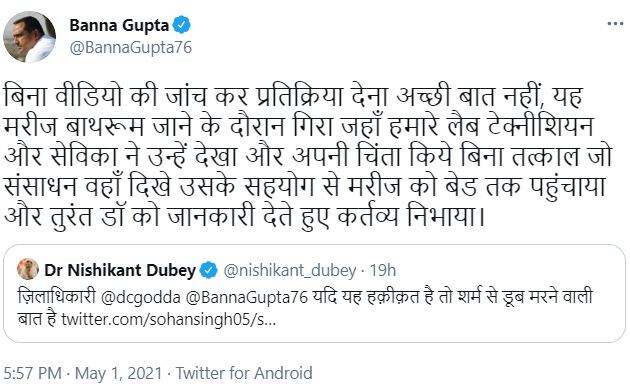
Task: Click Dr Nishikant Dubey's verified badge
Action: coord(209,270)
